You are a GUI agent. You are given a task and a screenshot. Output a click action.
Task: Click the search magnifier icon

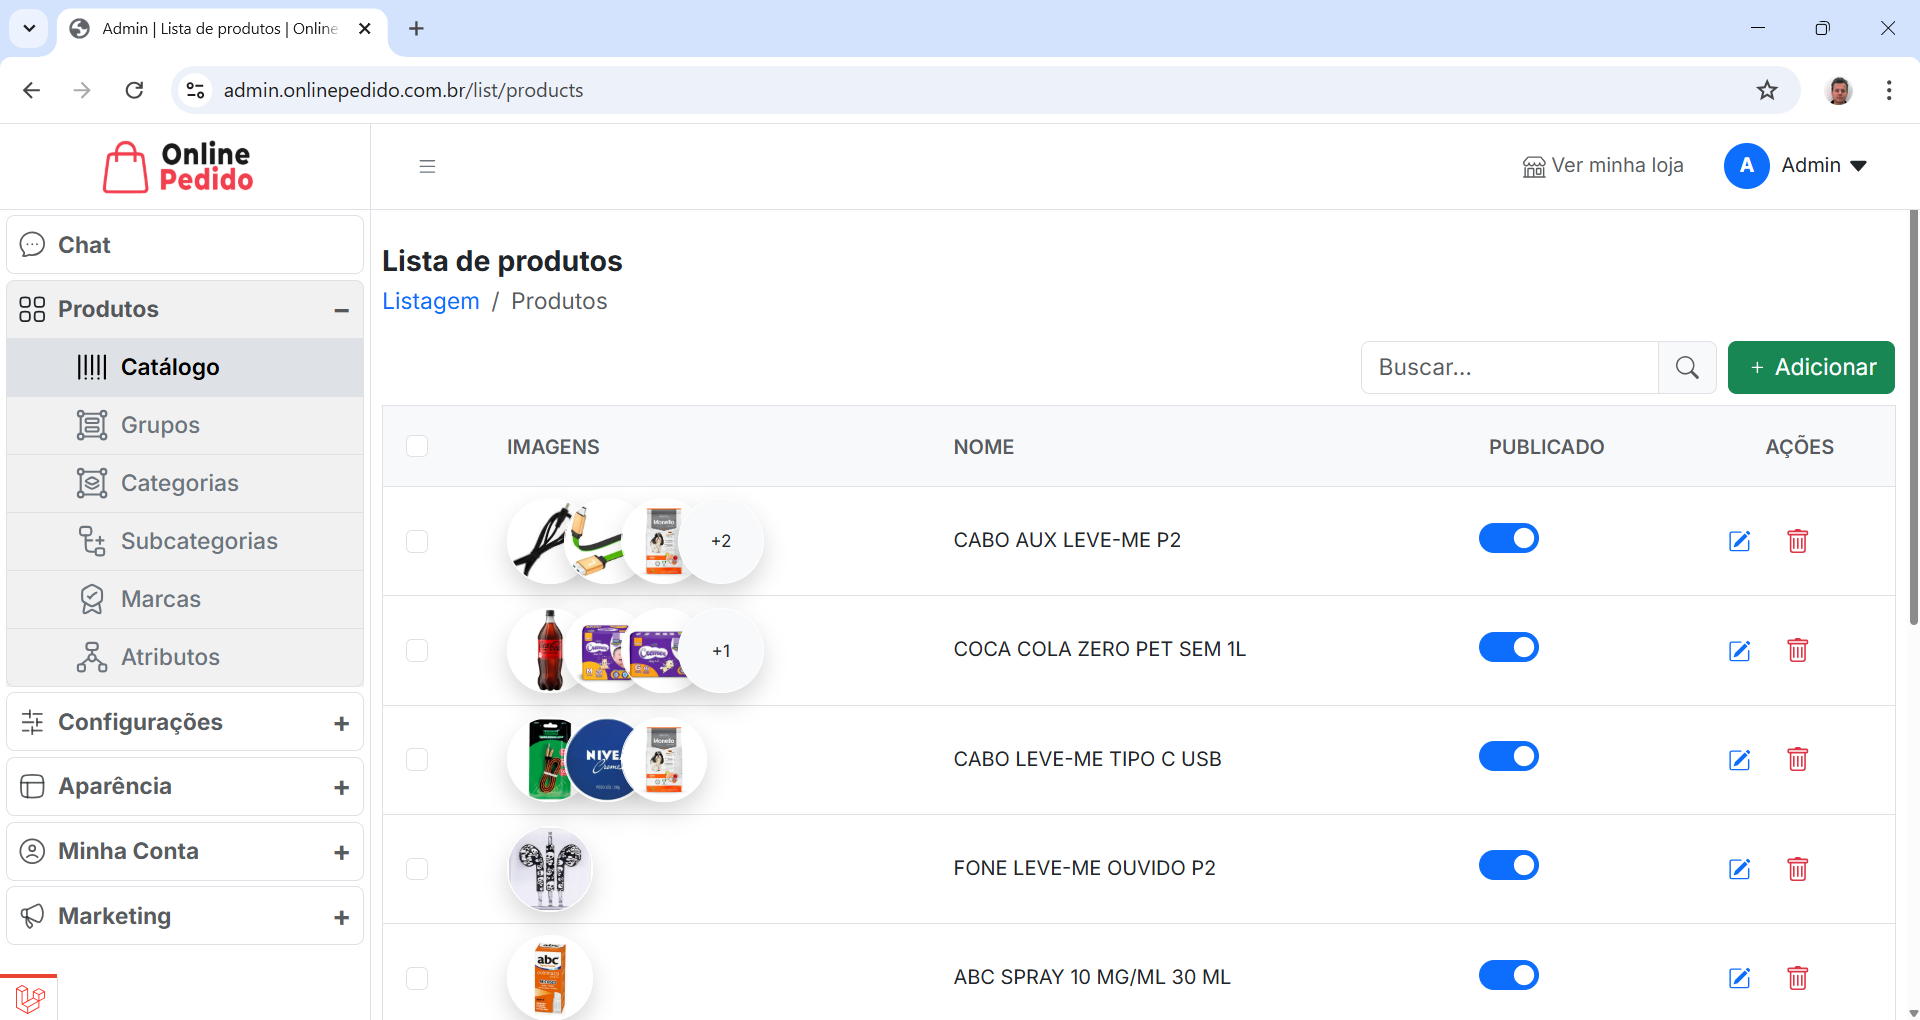(1687, 367)
